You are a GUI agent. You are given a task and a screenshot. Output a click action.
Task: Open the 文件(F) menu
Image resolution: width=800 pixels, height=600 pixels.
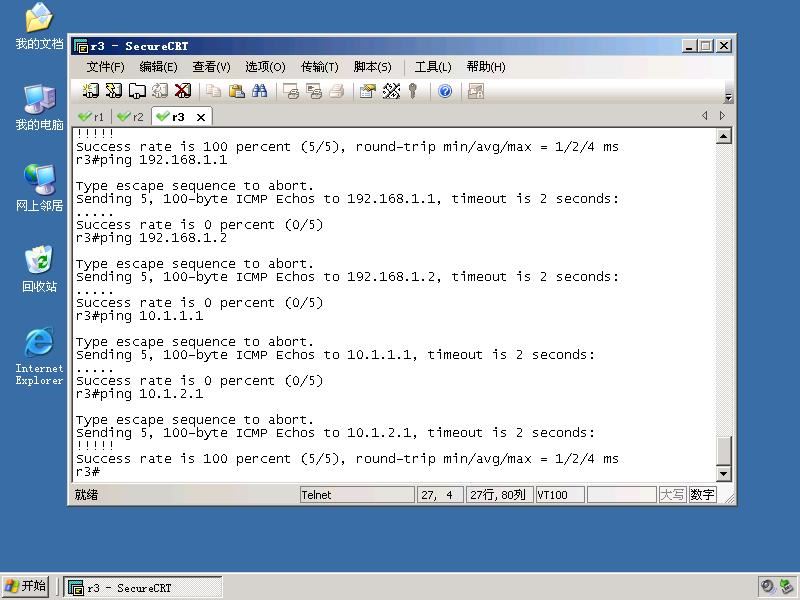tap(105, 67)
